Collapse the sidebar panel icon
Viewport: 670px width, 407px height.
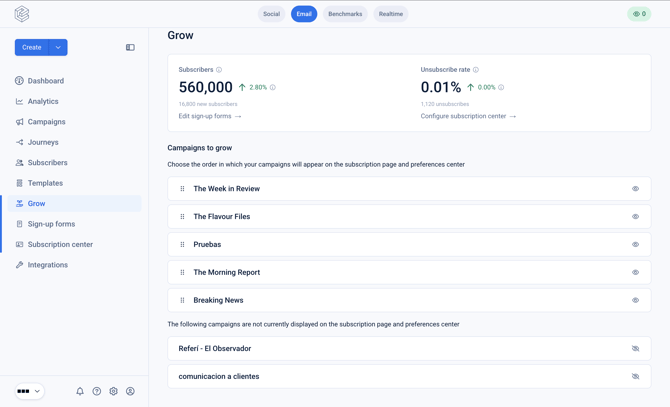(130, 47)
